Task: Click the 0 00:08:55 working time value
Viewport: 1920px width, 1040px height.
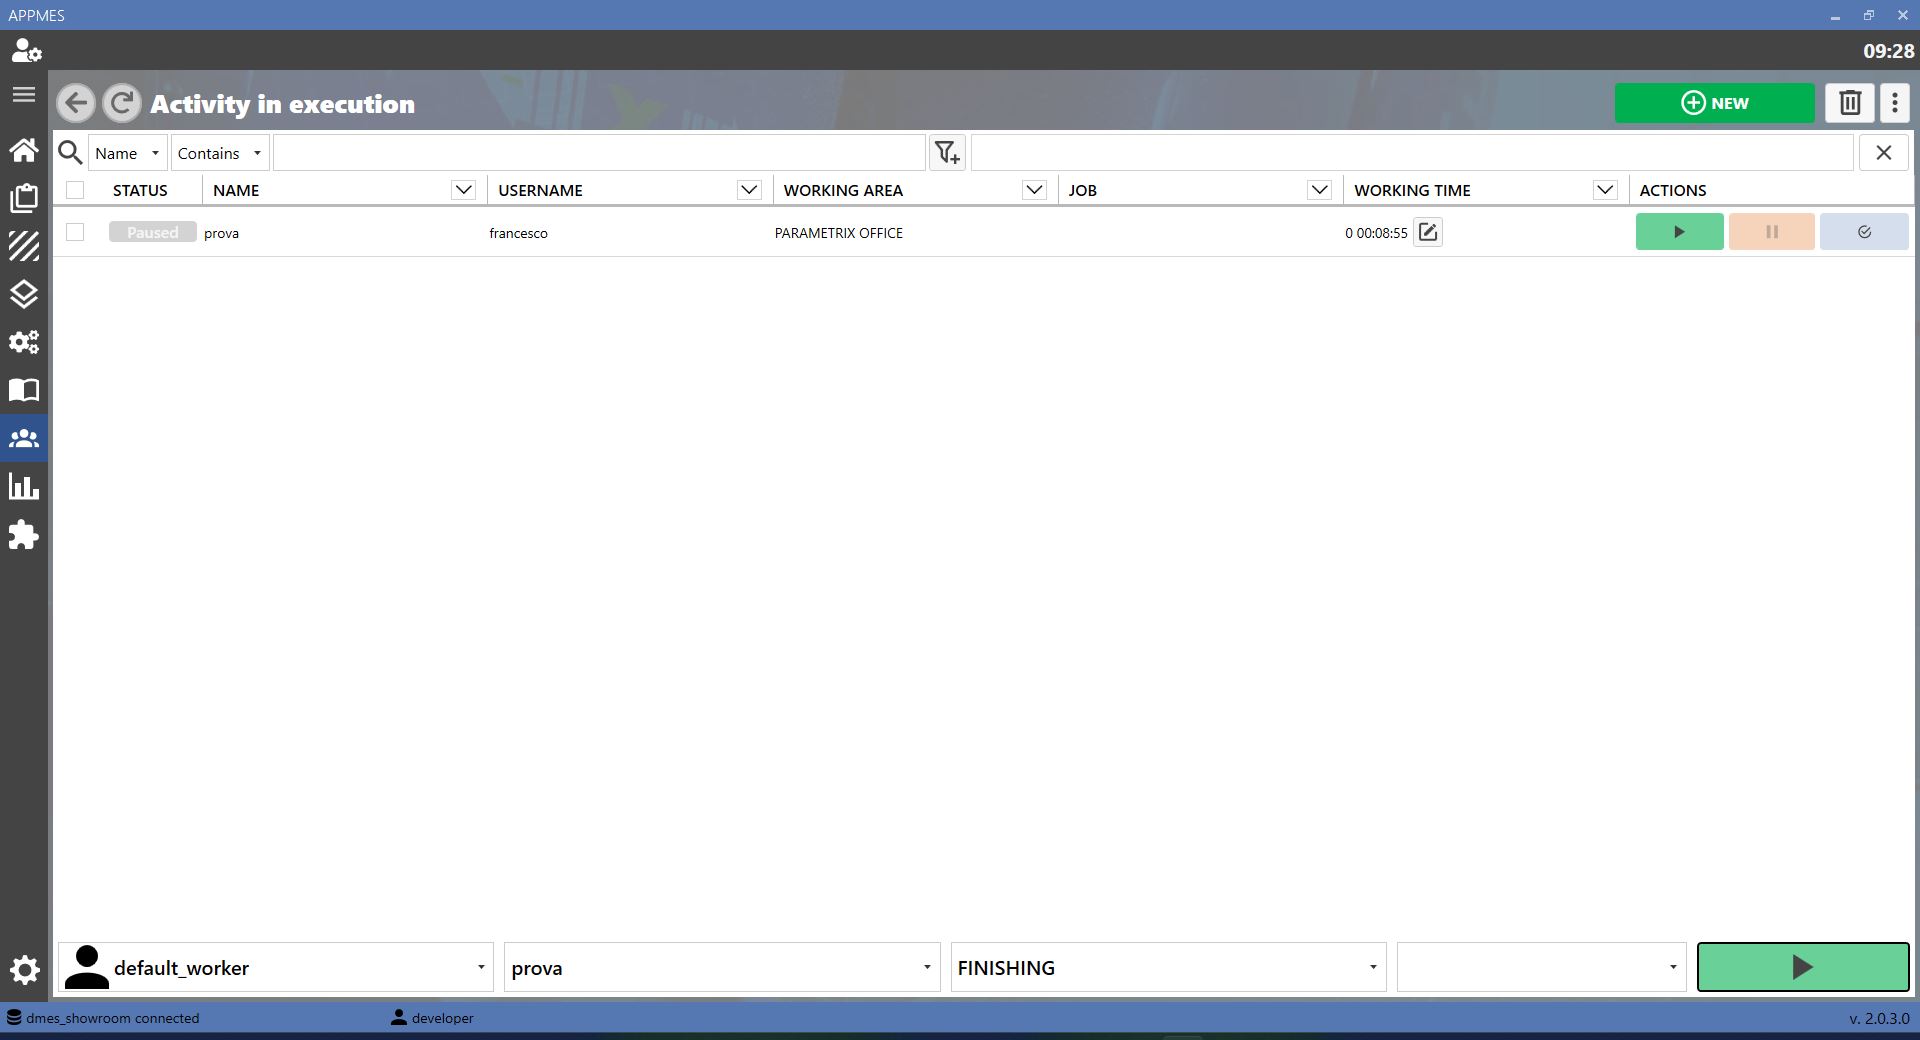Action: 1376,233
